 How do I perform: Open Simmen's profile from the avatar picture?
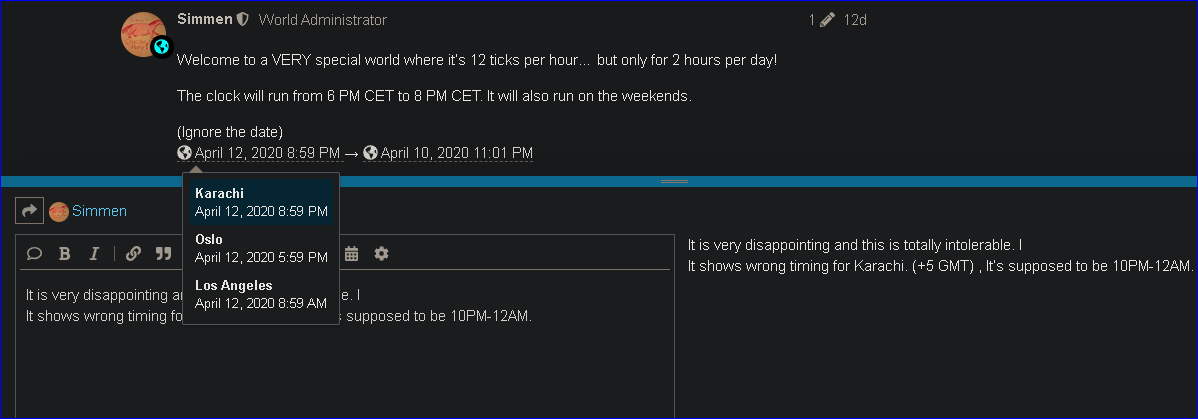click(144, 34)
